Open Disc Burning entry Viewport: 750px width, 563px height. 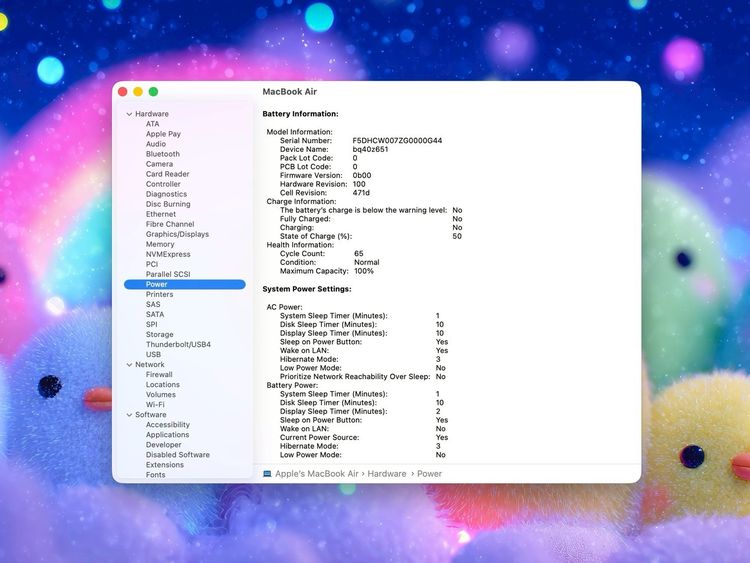pyautogui.click(x=168, y=204)
